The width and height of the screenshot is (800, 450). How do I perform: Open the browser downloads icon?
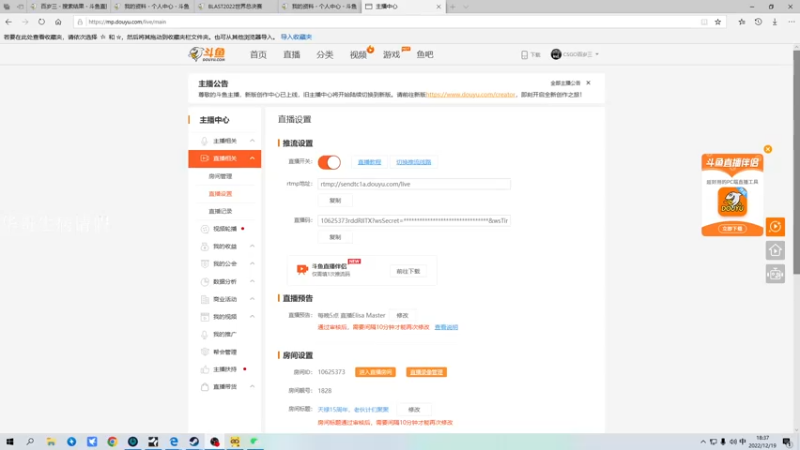click(774, 22)
